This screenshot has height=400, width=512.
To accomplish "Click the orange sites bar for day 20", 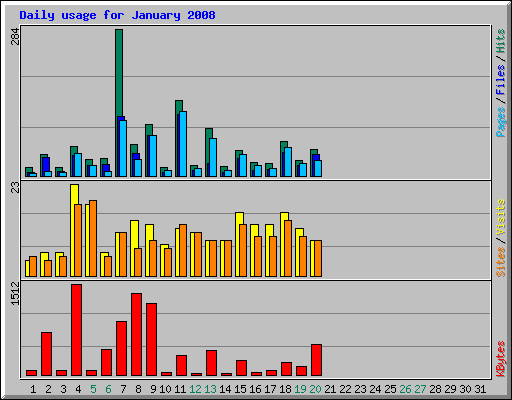I will point(318,258).
